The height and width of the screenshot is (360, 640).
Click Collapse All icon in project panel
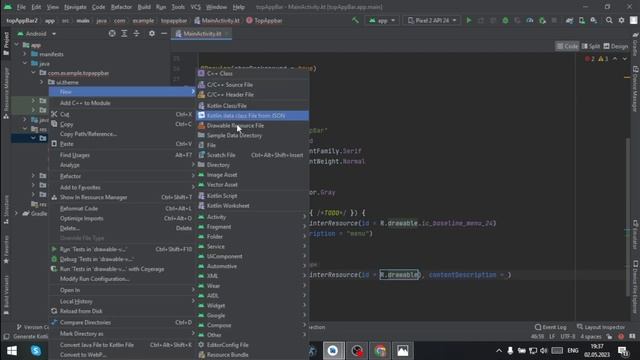click(136, 33)
